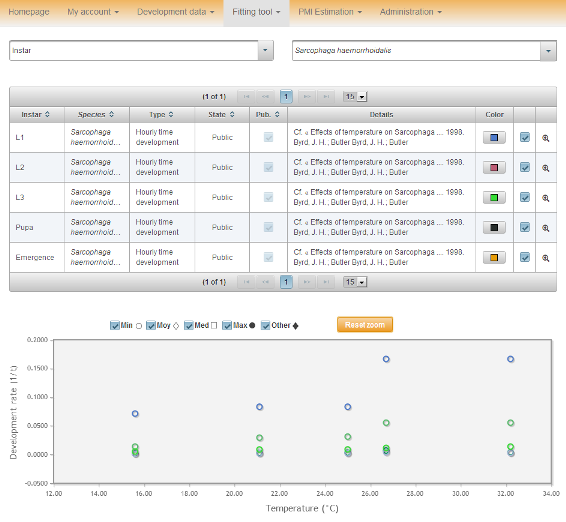Open the Sarcophaga haemorrhoidalis species dropdown

(x=548, y=51)
